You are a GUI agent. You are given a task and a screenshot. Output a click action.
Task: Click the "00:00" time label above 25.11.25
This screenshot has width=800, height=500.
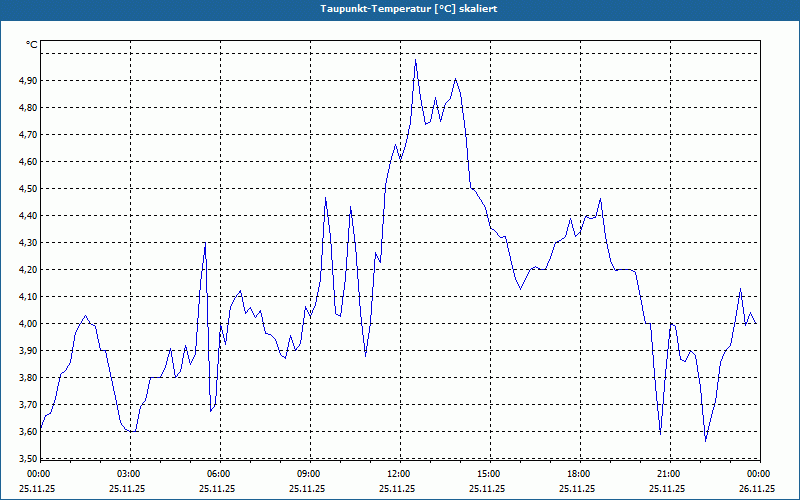(x=37, y=474)
